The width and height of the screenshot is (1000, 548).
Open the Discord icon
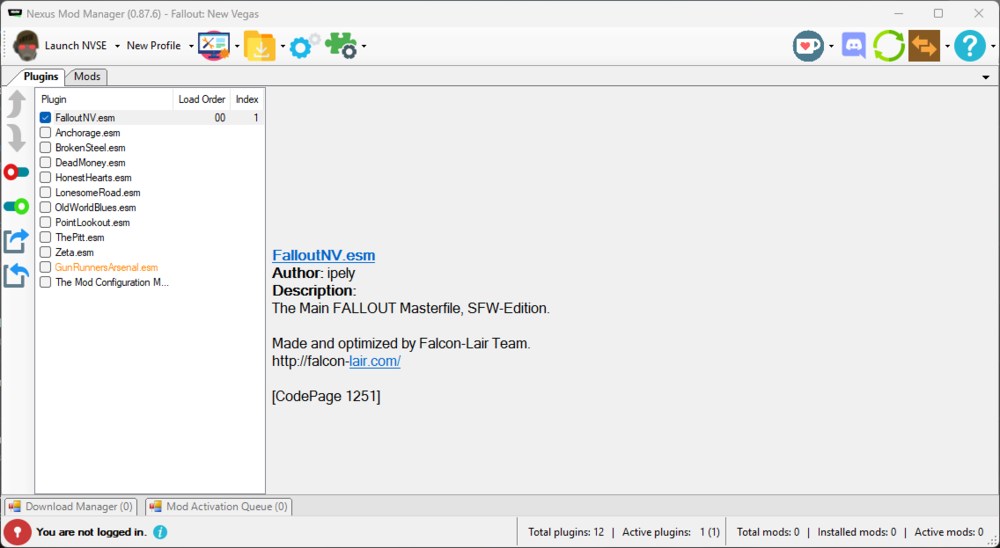[x=853, y=46]
